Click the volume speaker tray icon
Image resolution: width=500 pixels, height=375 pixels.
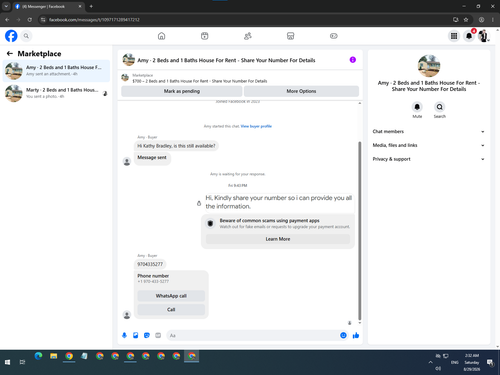point(438,368)
